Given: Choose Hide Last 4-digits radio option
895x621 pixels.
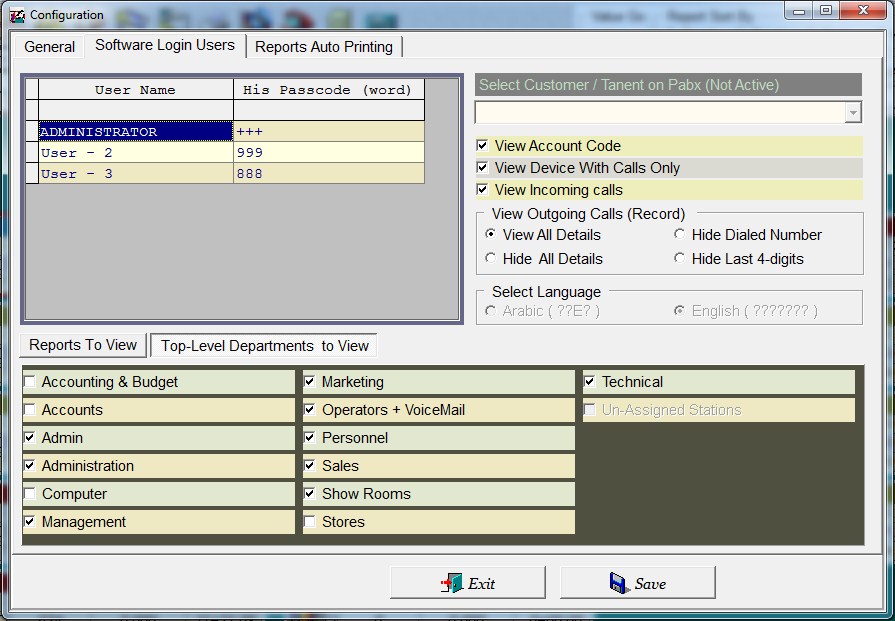Looking at the screenshot, I should [x=679, y=258].
